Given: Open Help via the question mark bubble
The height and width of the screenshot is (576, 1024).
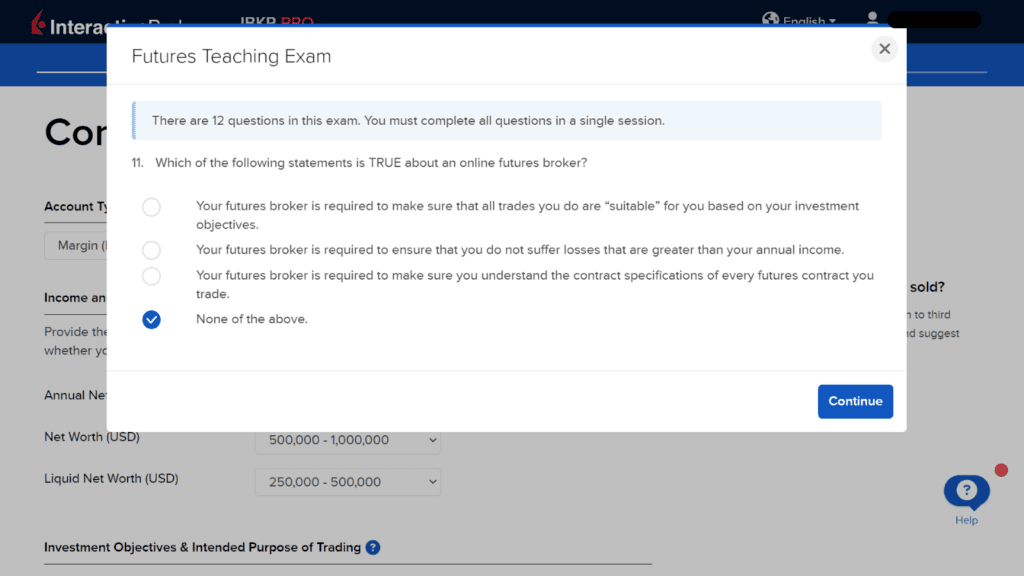Looking at the screenshot, I should (x=966, y=489).
